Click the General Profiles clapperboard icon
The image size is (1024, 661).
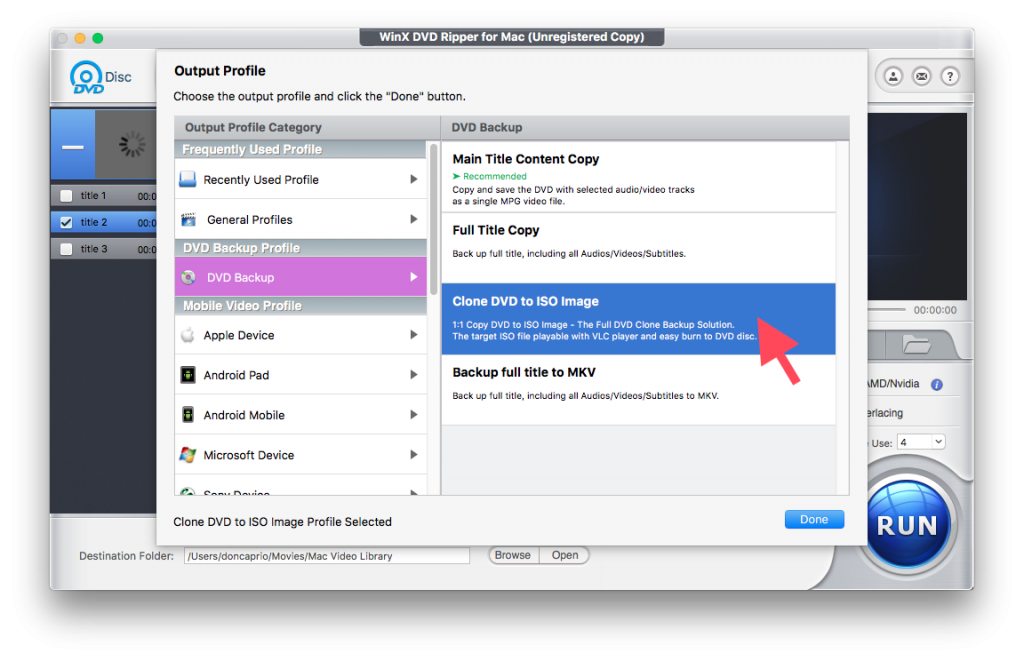click(189, 219)
